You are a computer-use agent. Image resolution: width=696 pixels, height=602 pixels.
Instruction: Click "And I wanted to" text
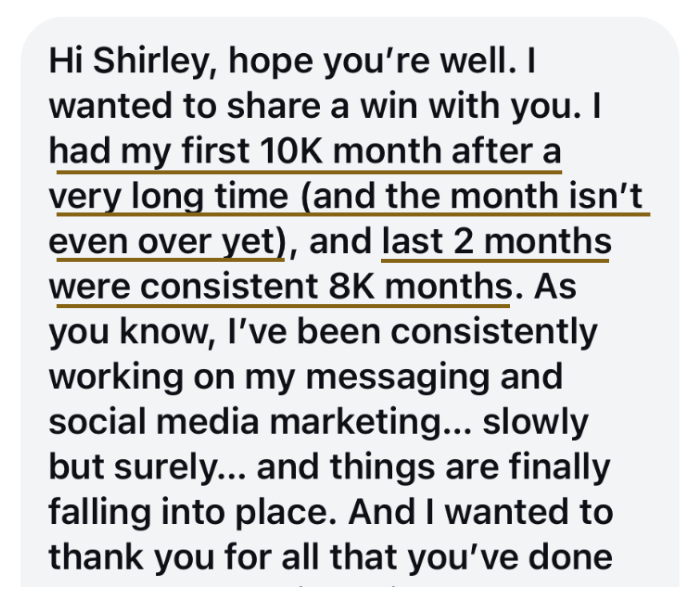tap(480, 512)
